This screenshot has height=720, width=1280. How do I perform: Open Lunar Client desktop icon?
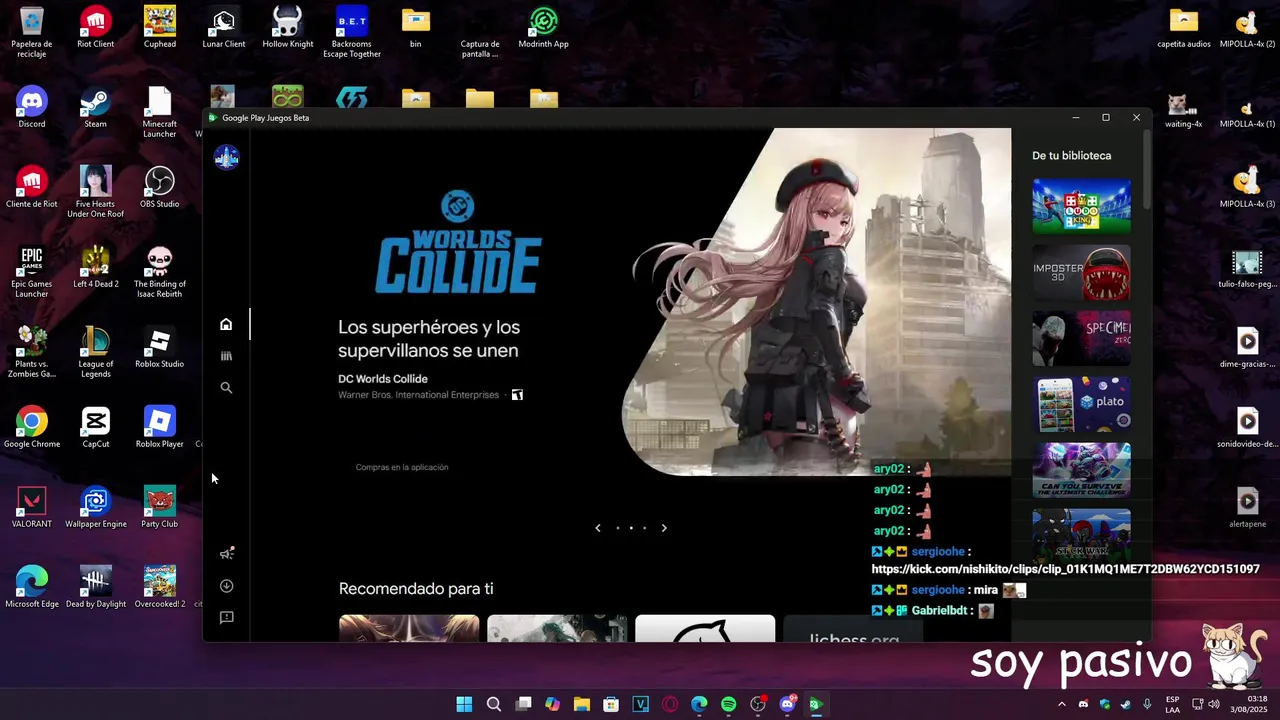tap(224, 28)
